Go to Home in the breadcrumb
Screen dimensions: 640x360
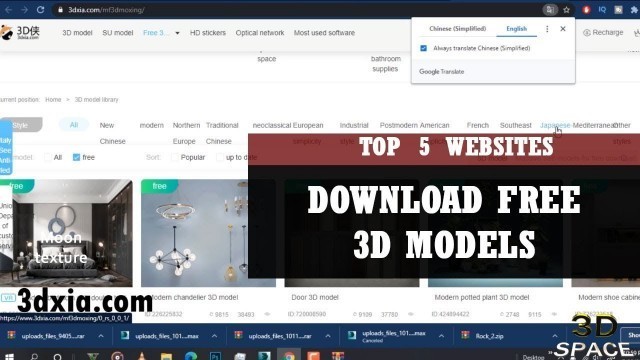53,100
